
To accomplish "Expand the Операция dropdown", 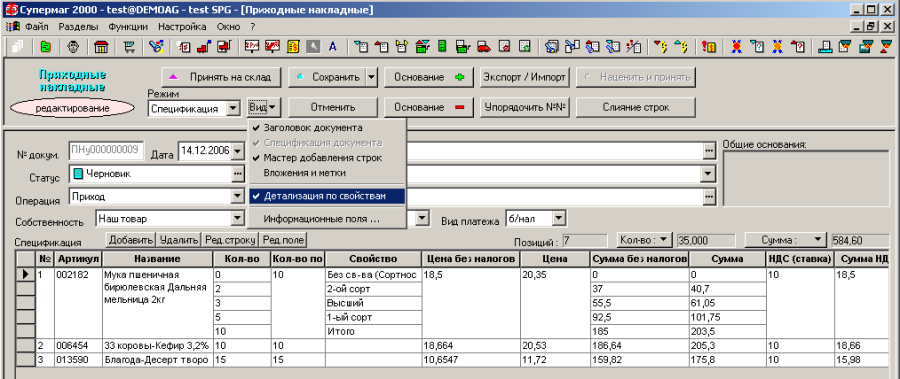I will pos(238,196).
